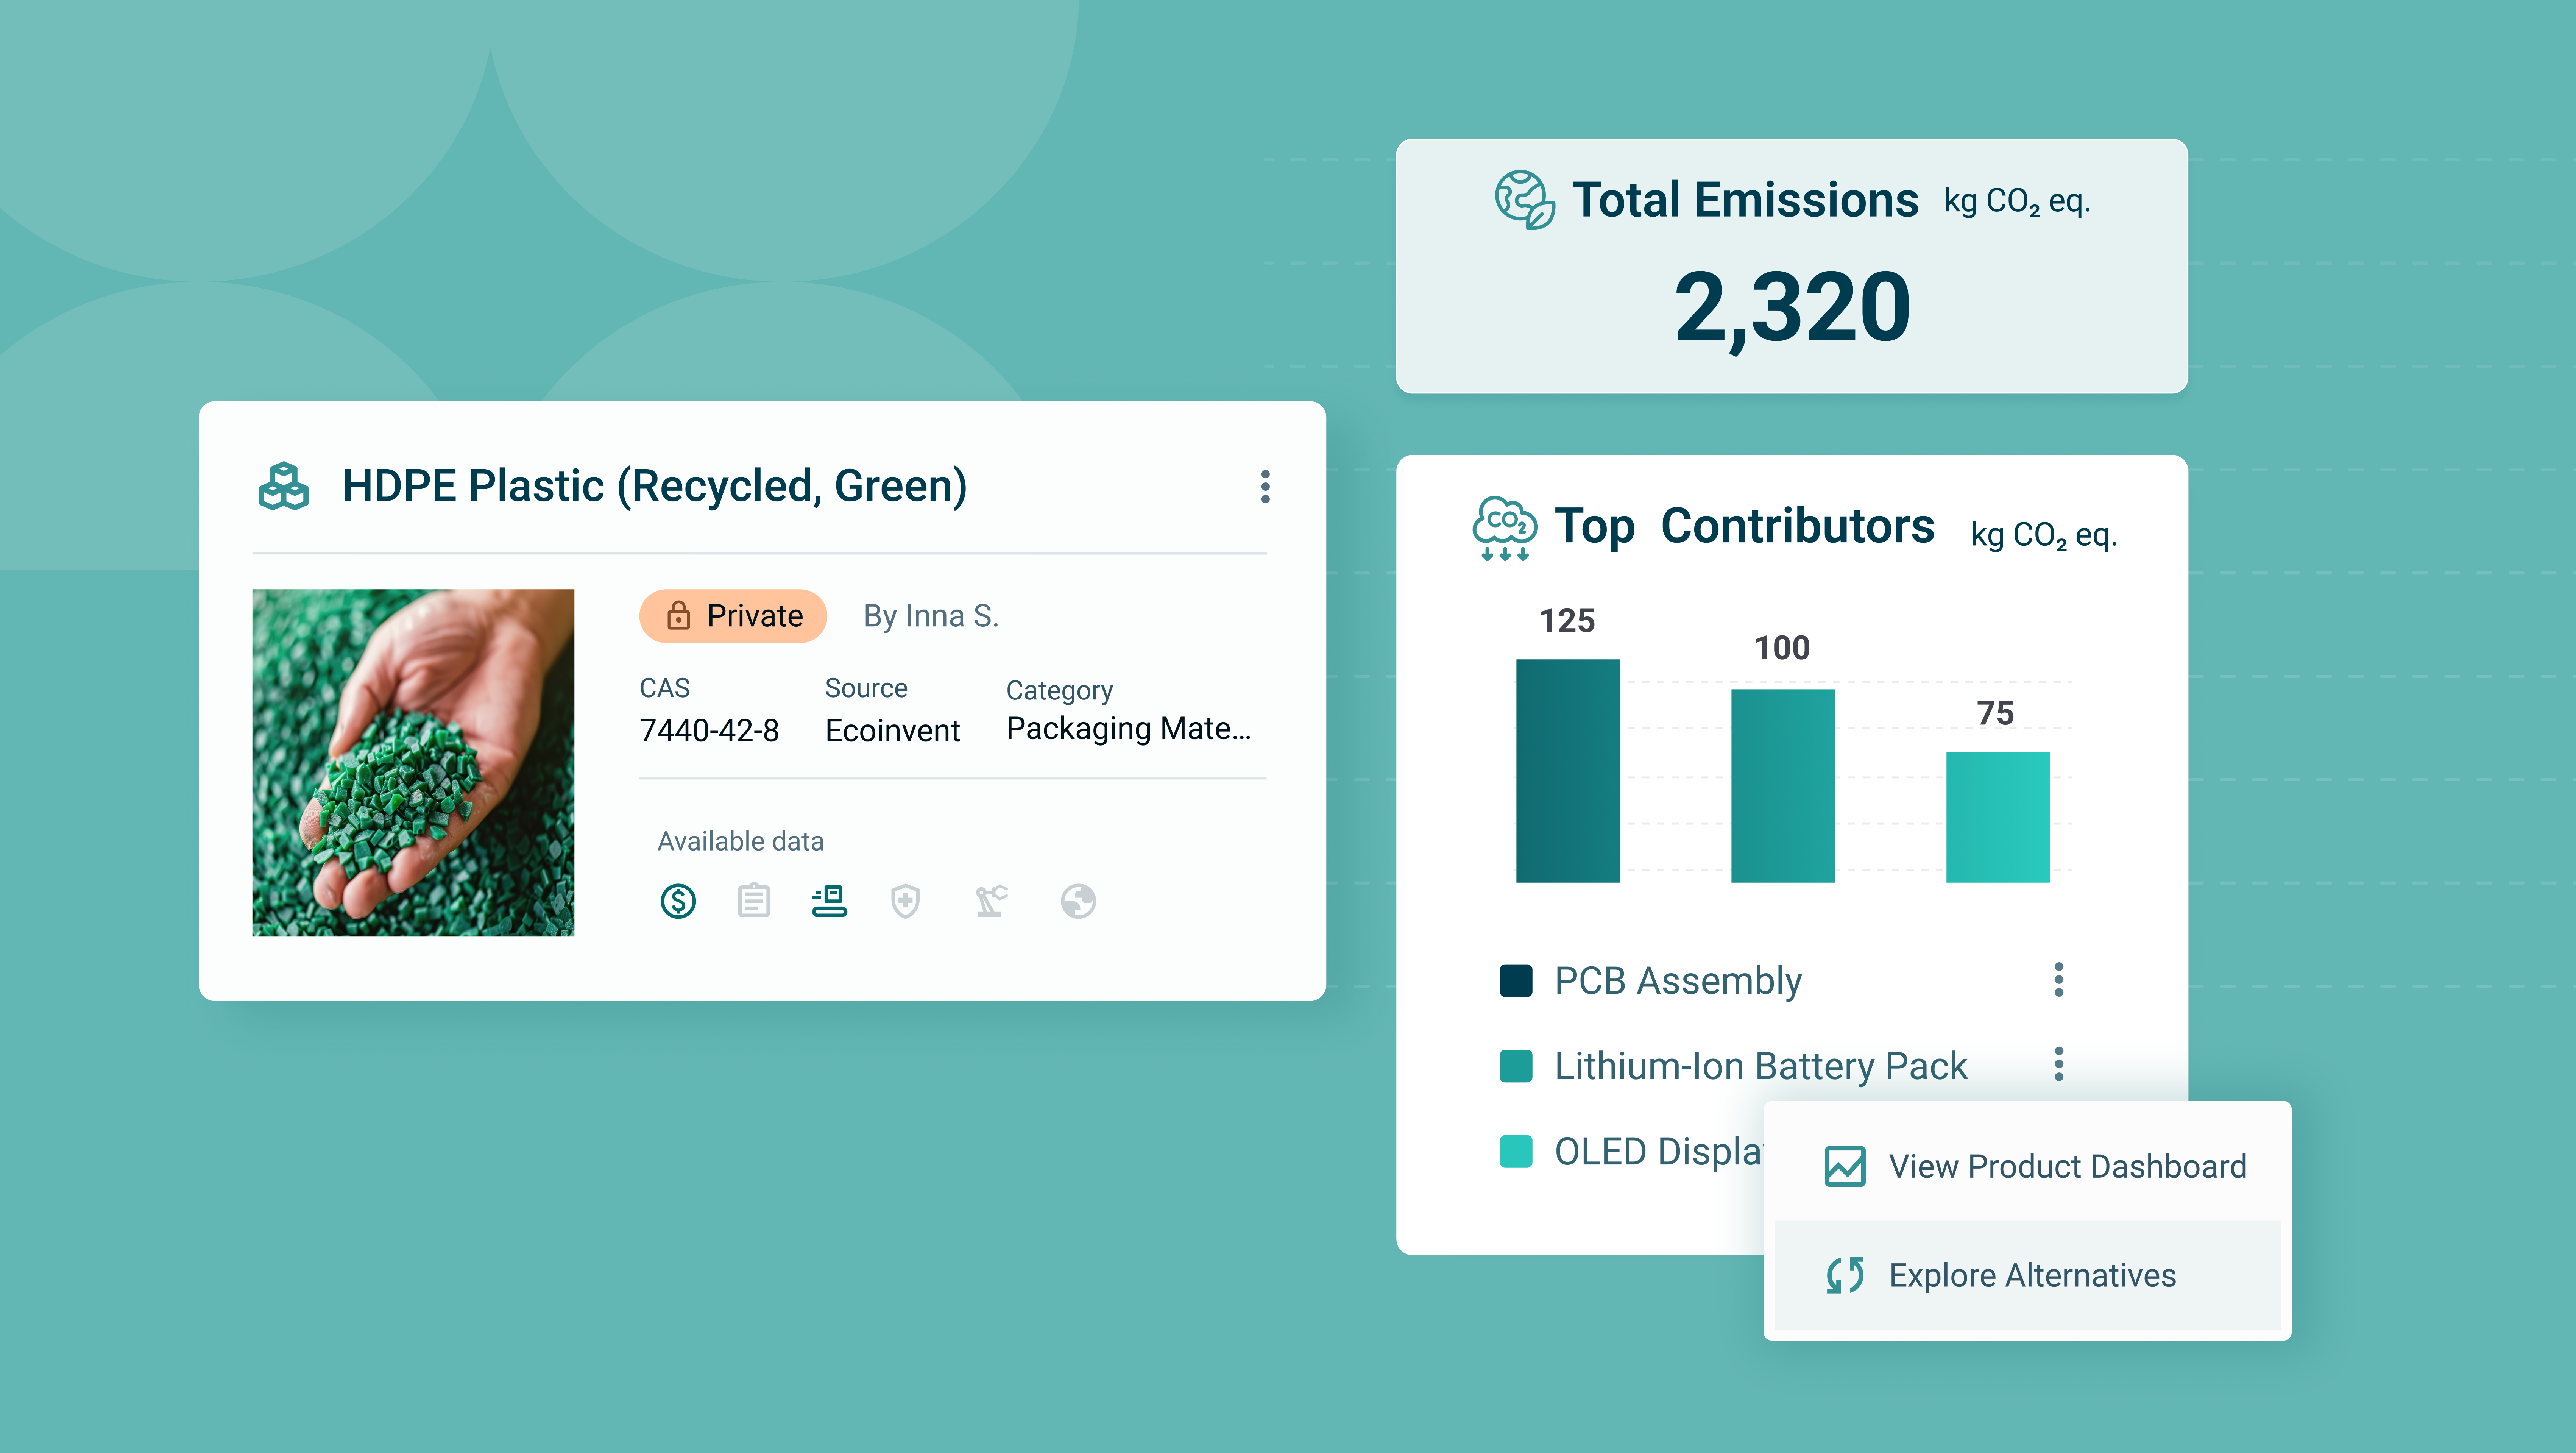Click the PCB Assembly color swatch
This screenshot has width=2576, height=1453.
tap(1516, 981)
